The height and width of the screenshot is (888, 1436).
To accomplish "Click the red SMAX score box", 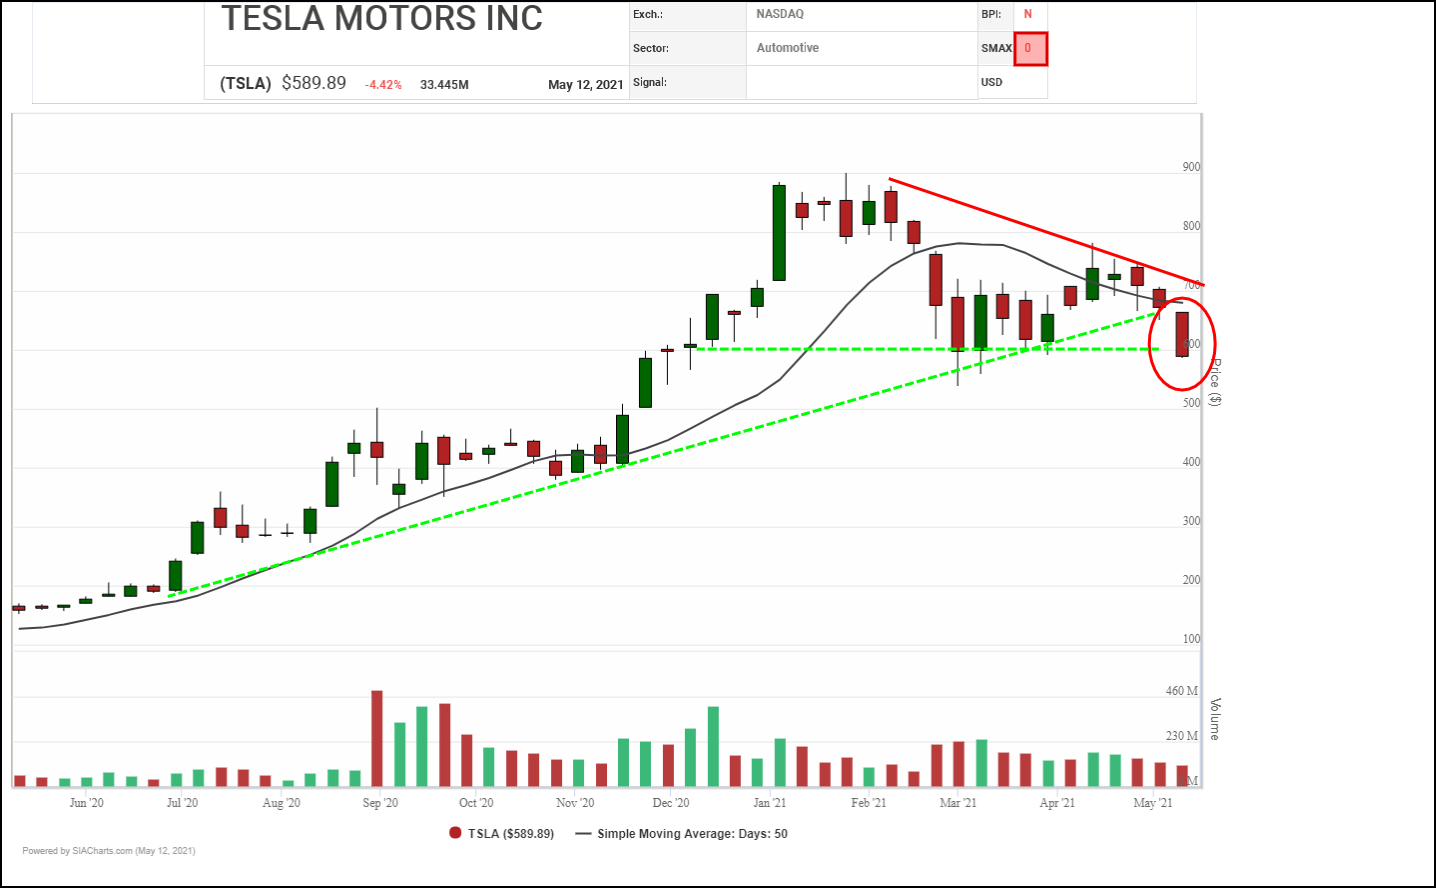I will click(1030, 49).
